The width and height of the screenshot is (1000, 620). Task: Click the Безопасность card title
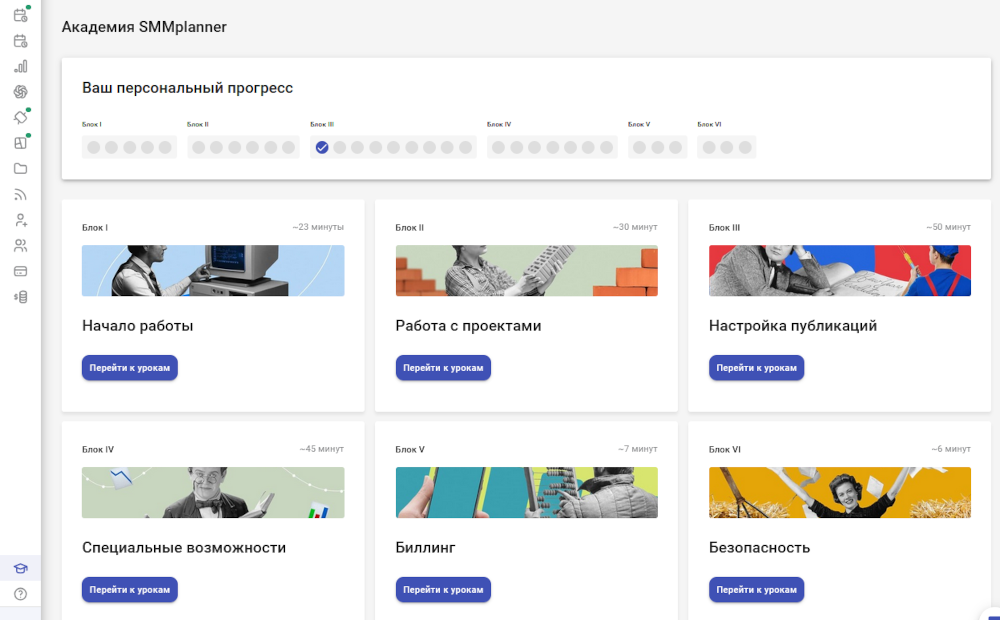[760, 548]
